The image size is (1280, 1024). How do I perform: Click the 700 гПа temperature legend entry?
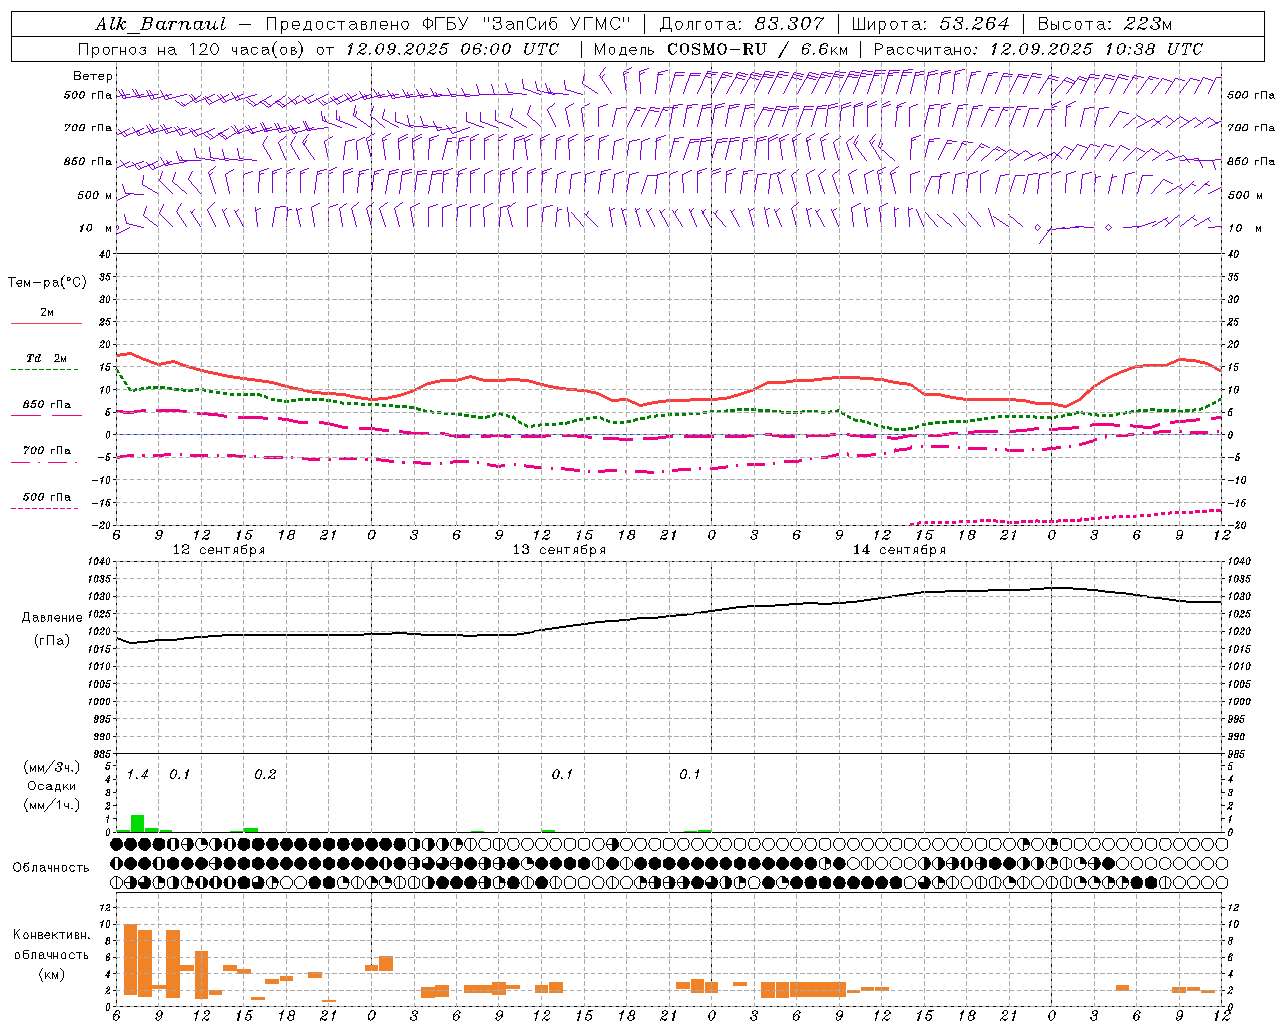tap(46, 451)
